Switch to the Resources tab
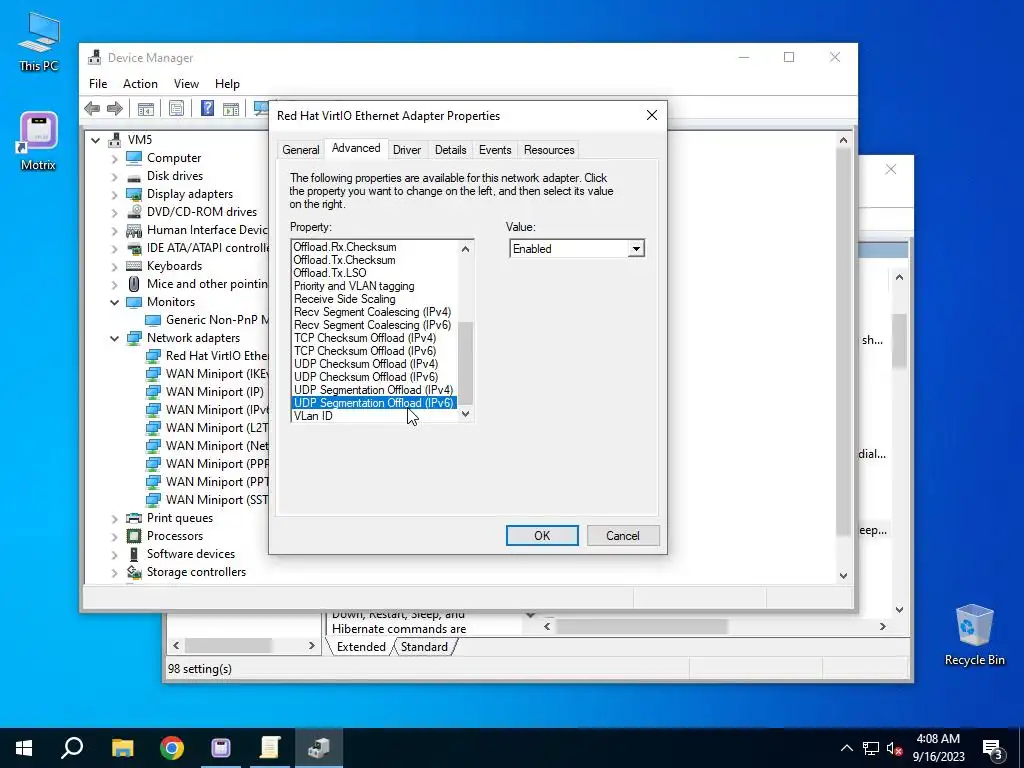Screen dimensions: 1024x768 pos(549,150)
